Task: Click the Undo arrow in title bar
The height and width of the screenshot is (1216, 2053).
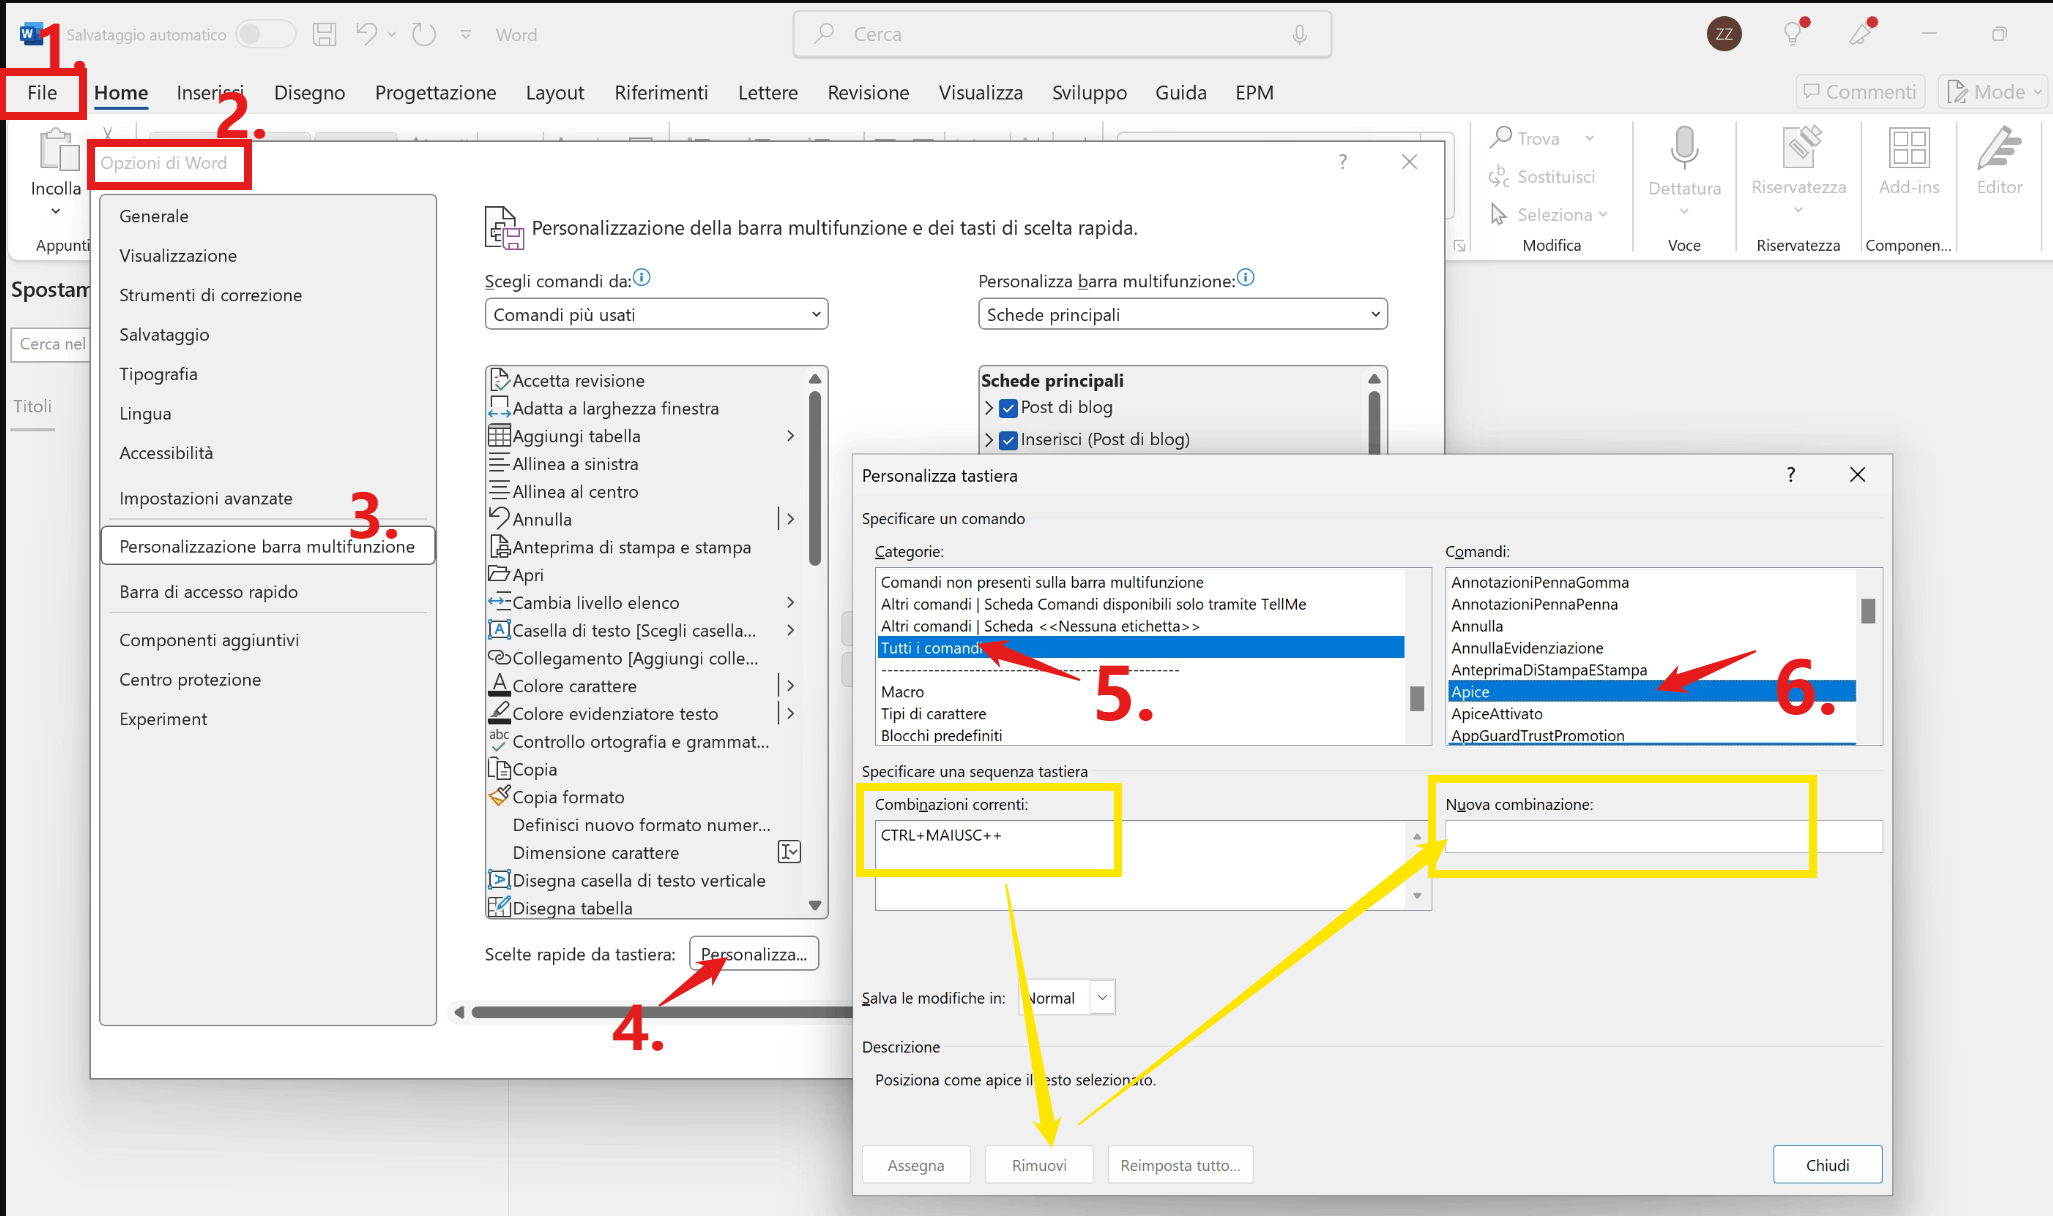Action: 366,34
